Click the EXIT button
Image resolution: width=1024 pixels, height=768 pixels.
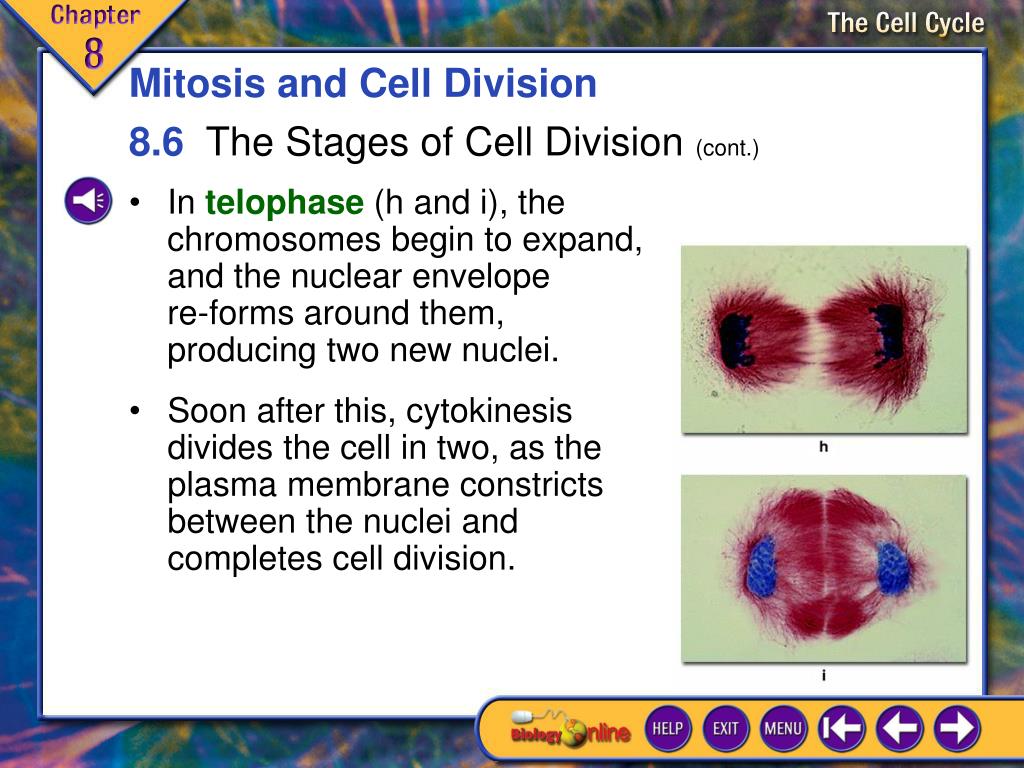coord(725,728)
